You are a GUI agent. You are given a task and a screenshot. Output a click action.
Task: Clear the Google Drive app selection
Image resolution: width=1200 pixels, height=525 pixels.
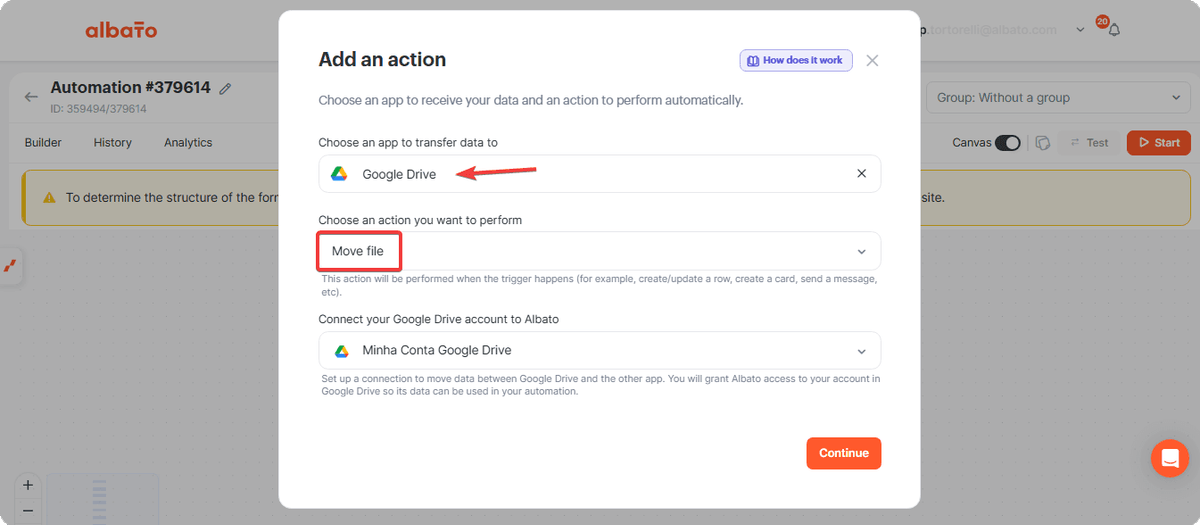coord(862,174)
